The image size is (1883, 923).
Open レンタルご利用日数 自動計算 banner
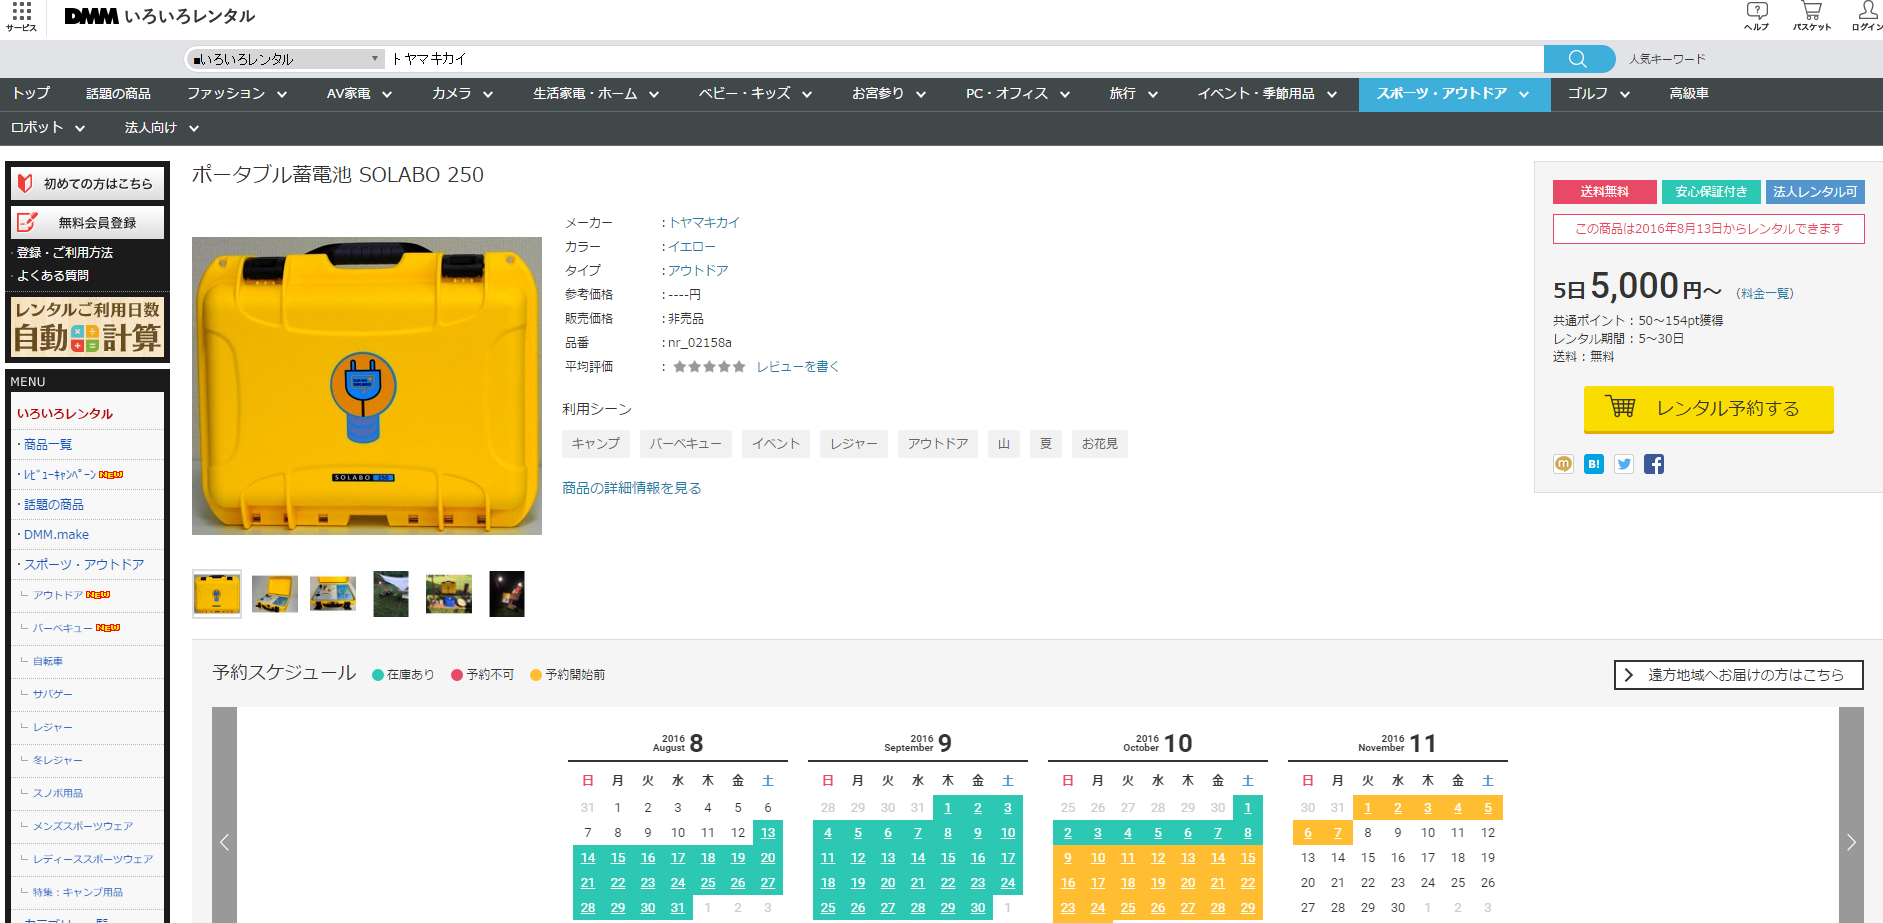pyautogui.click(x=87, y=327)
